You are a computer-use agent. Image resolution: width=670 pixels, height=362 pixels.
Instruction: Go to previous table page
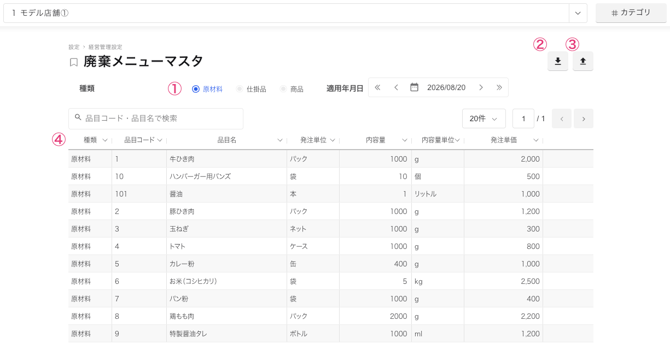click(x=561, y=118)
